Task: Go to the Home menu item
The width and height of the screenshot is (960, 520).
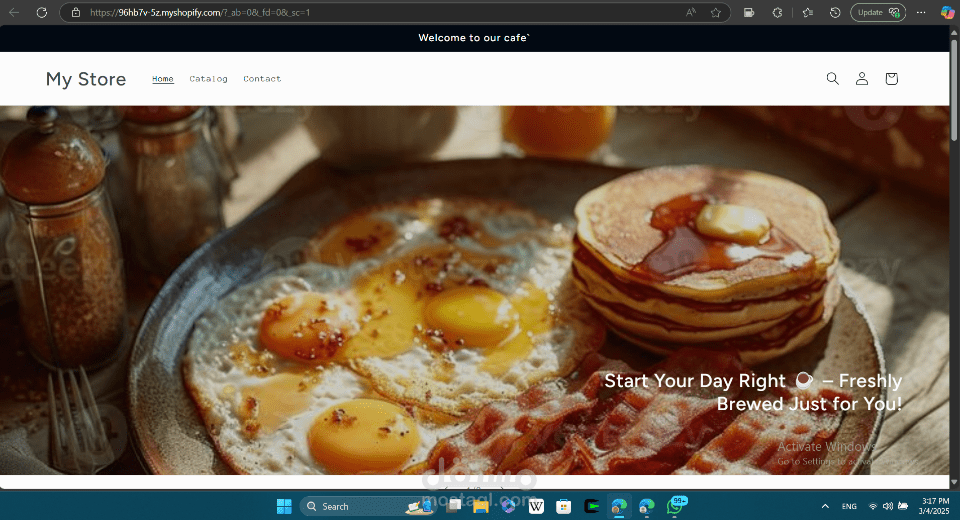Action: 163,78
